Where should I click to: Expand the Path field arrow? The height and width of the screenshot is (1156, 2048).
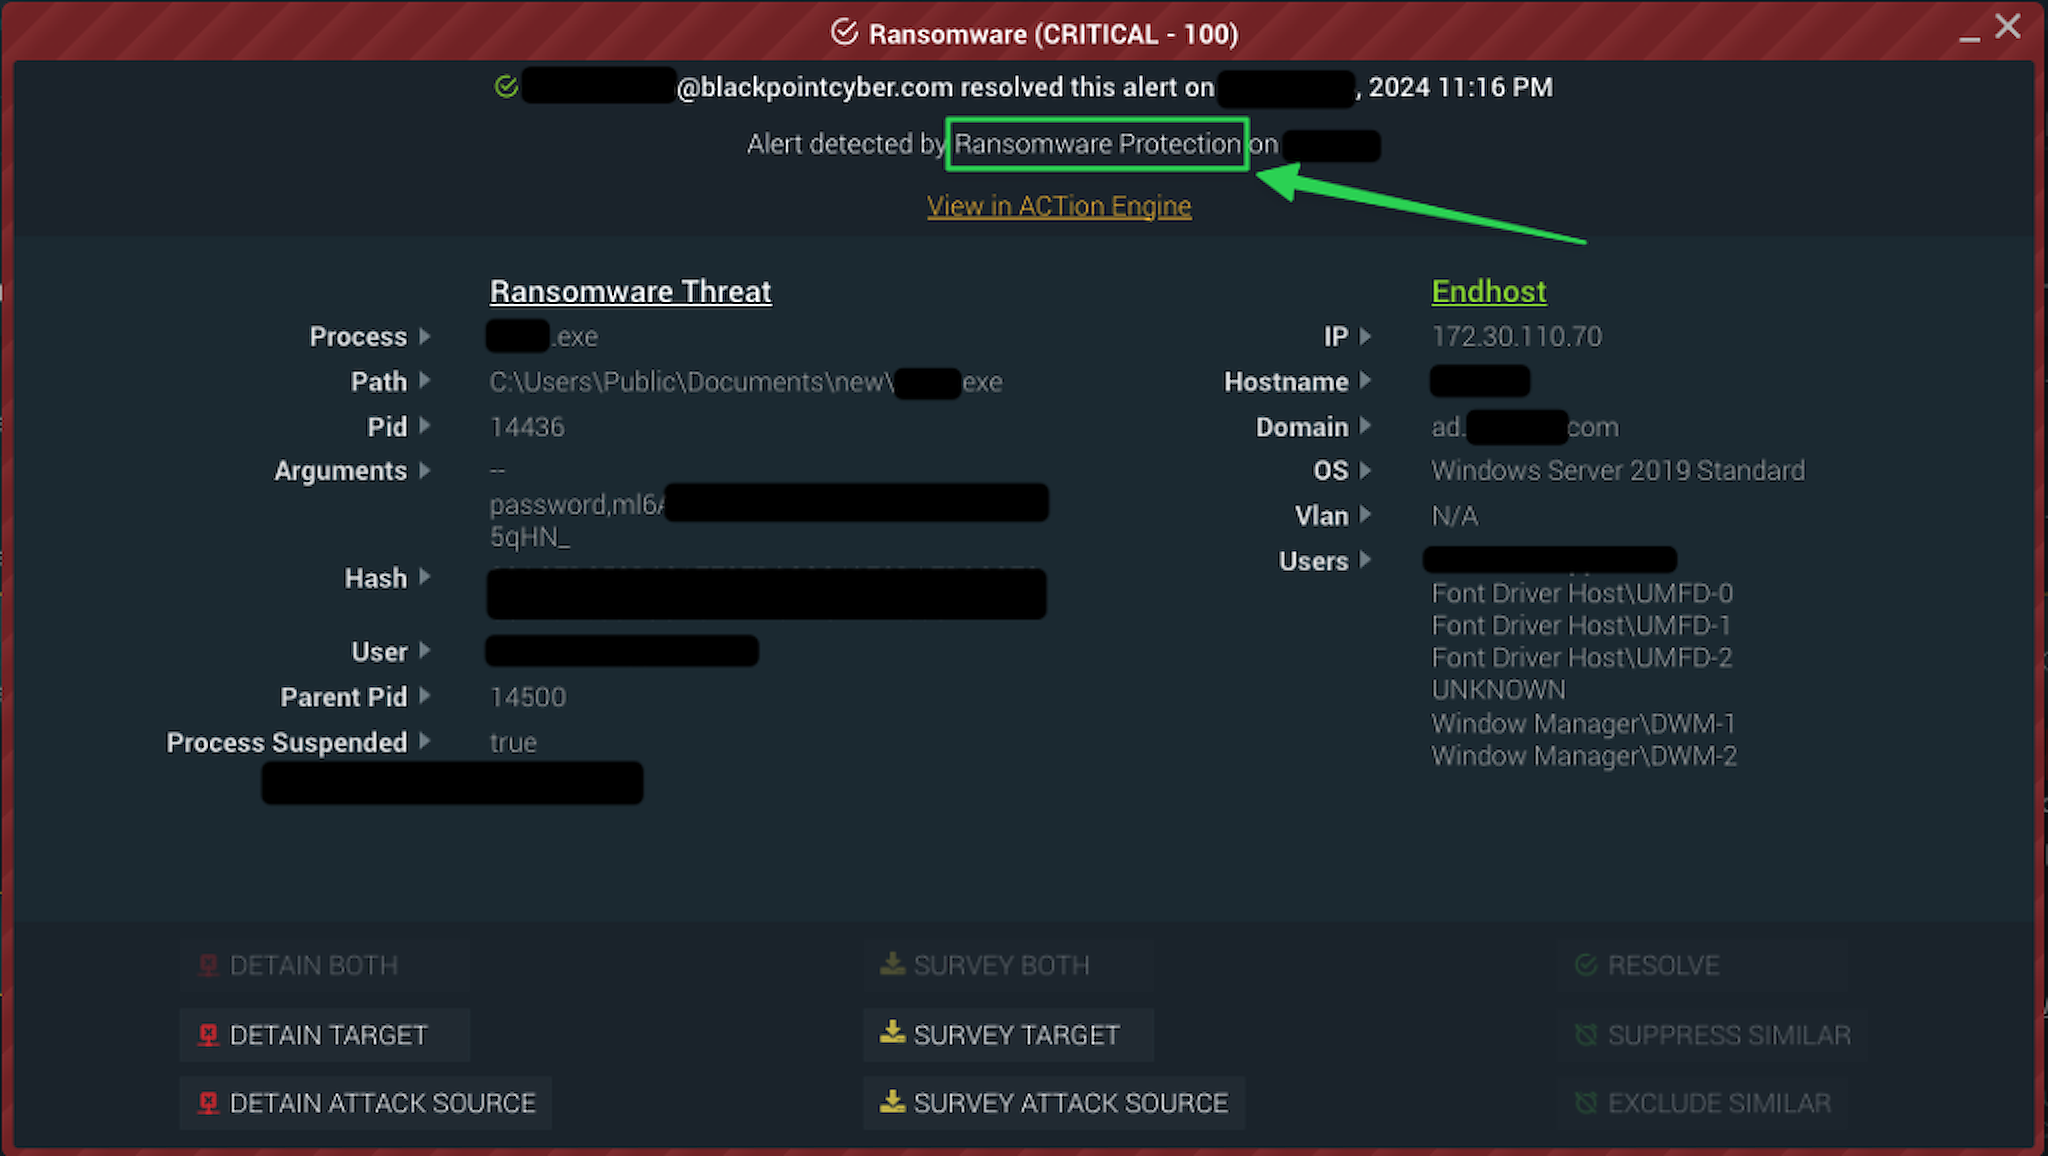(425, 381)
